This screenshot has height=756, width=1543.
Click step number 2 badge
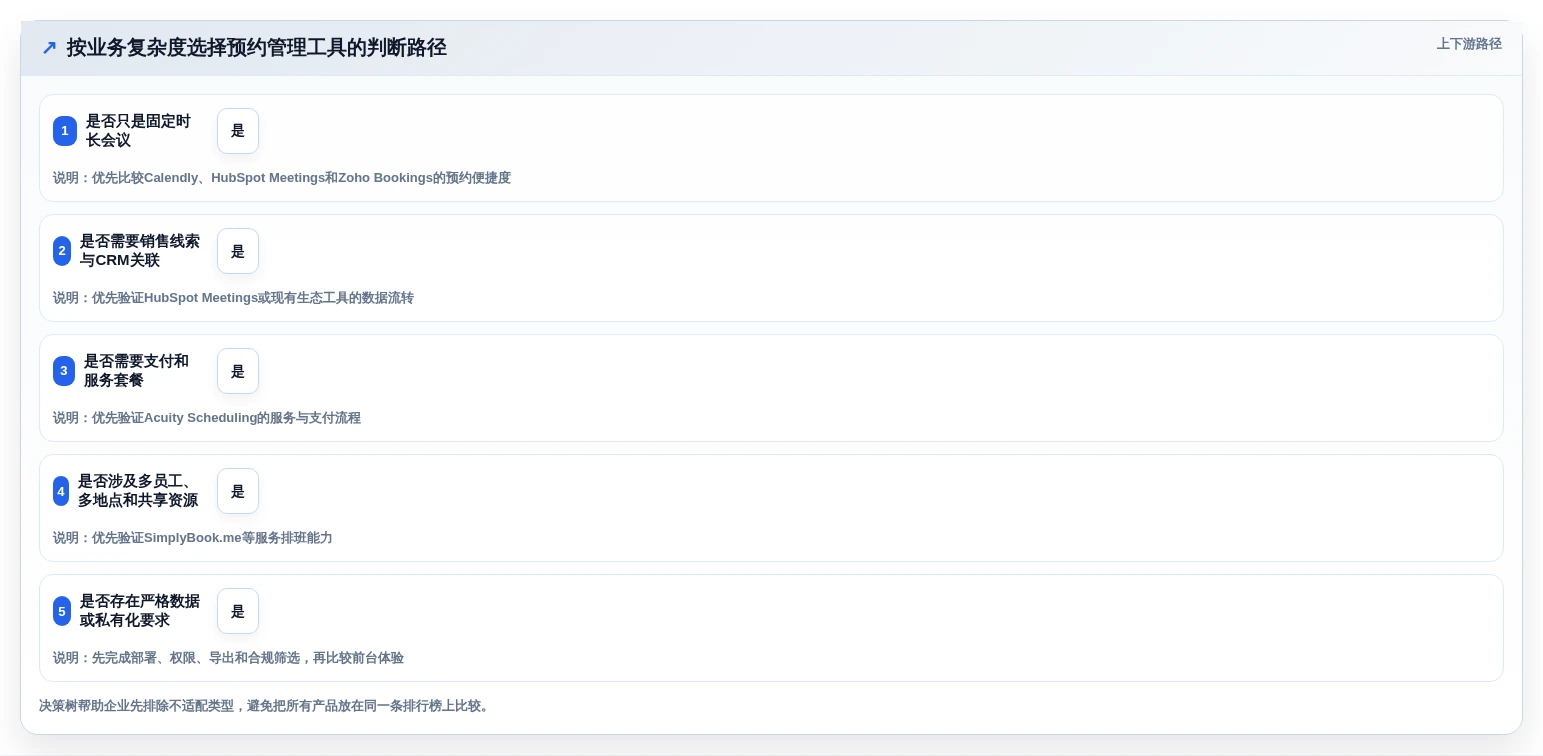click(x=62, y=251)
